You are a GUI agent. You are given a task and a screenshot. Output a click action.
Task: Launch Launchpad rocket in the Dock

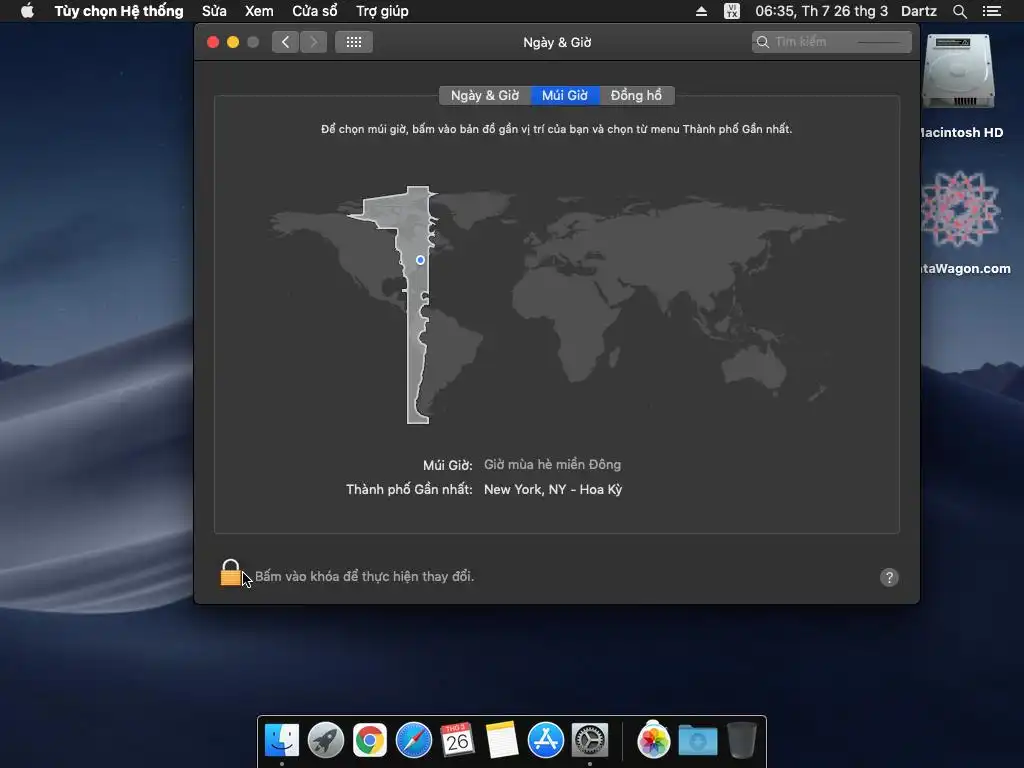tap(326, 741)
